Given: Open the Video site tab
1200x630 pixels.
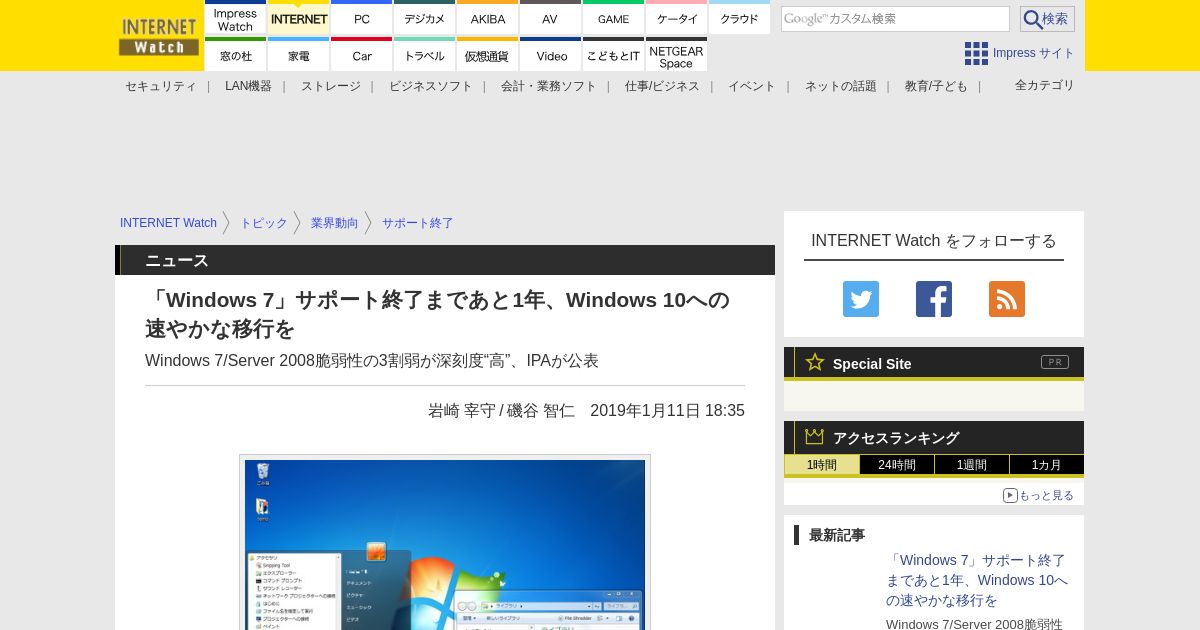Looking at the screenshot, I should click(550, 55).
